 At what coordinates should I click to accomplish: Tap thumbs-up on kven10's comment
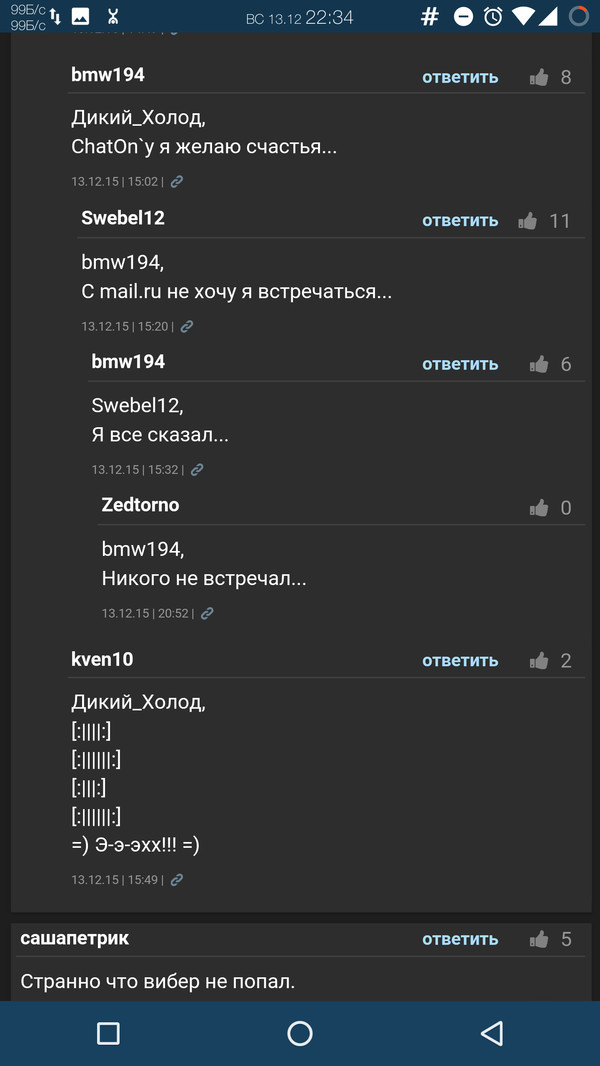tap(539, 661)
